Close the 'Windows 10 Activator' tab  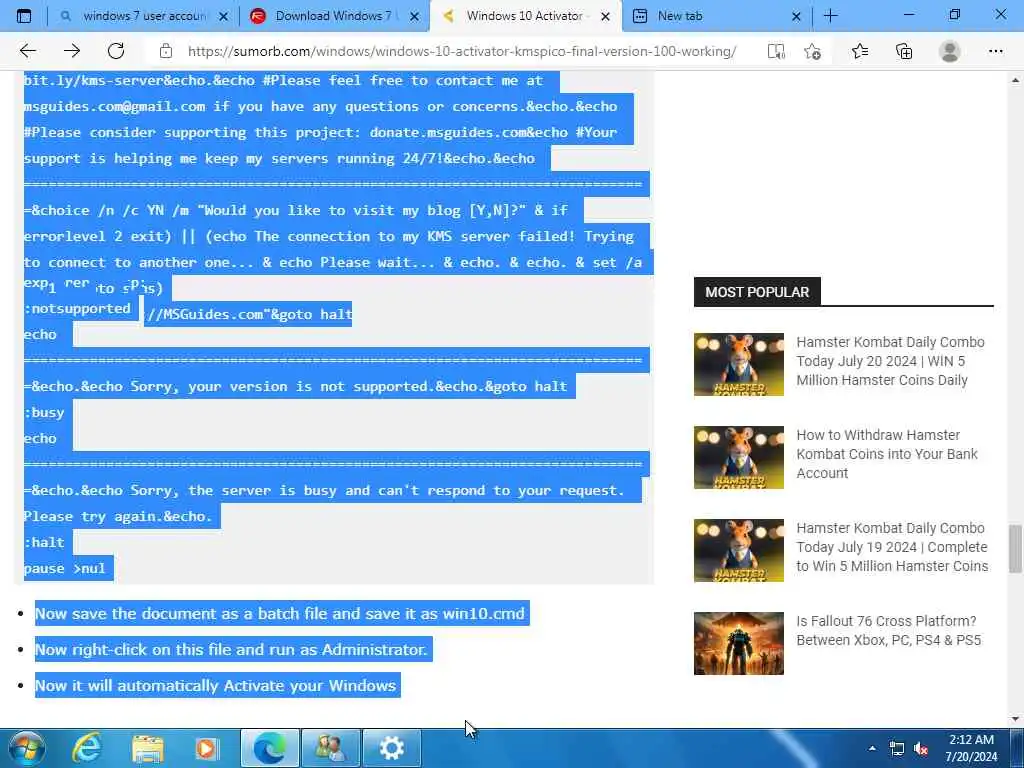605,16
